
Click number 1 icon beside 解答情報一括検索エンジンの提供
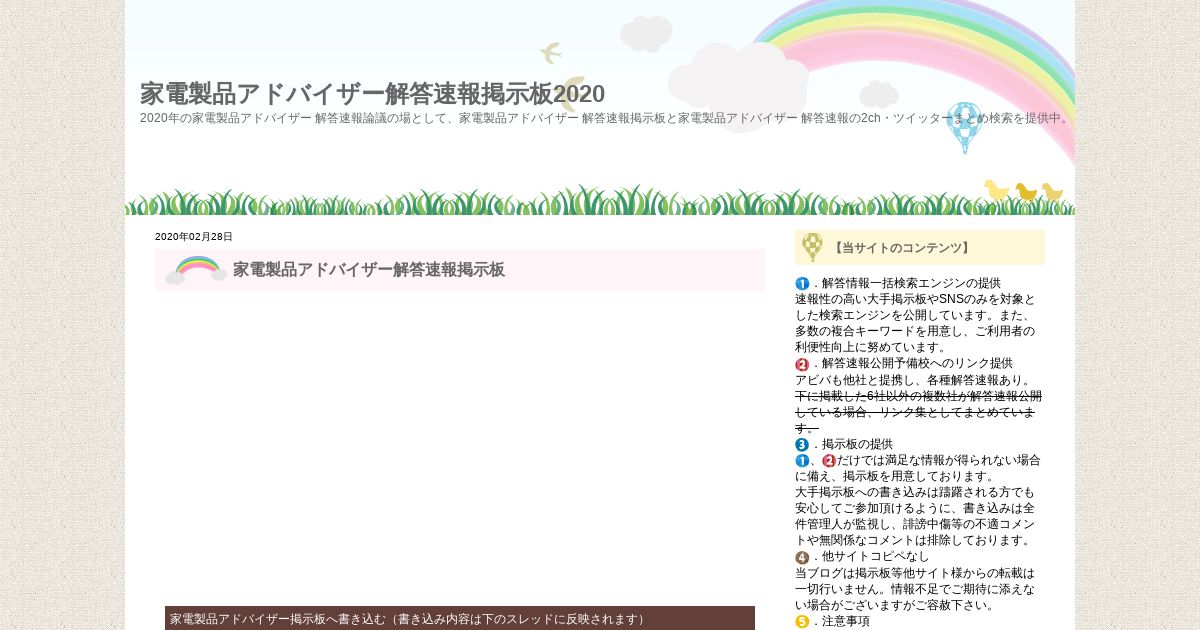pos(802,284)
